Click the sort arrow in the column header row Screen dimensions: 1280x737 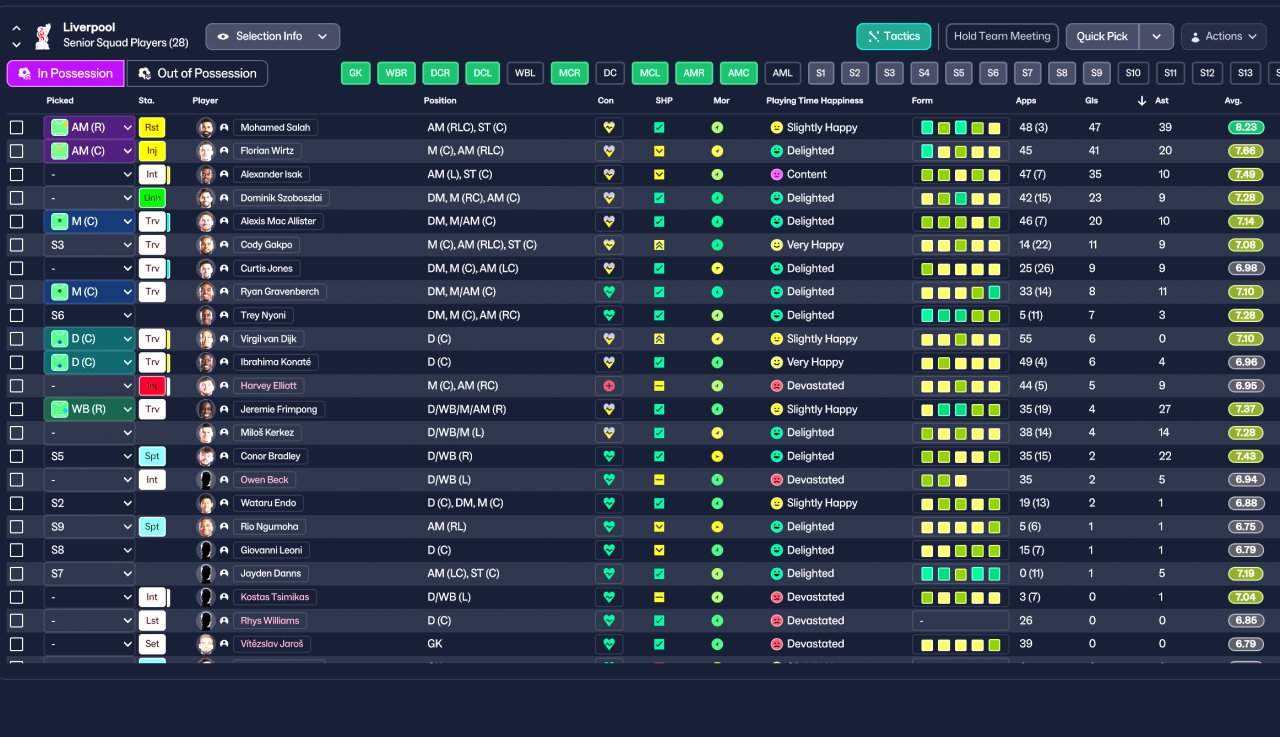(x=1142, y=101)
